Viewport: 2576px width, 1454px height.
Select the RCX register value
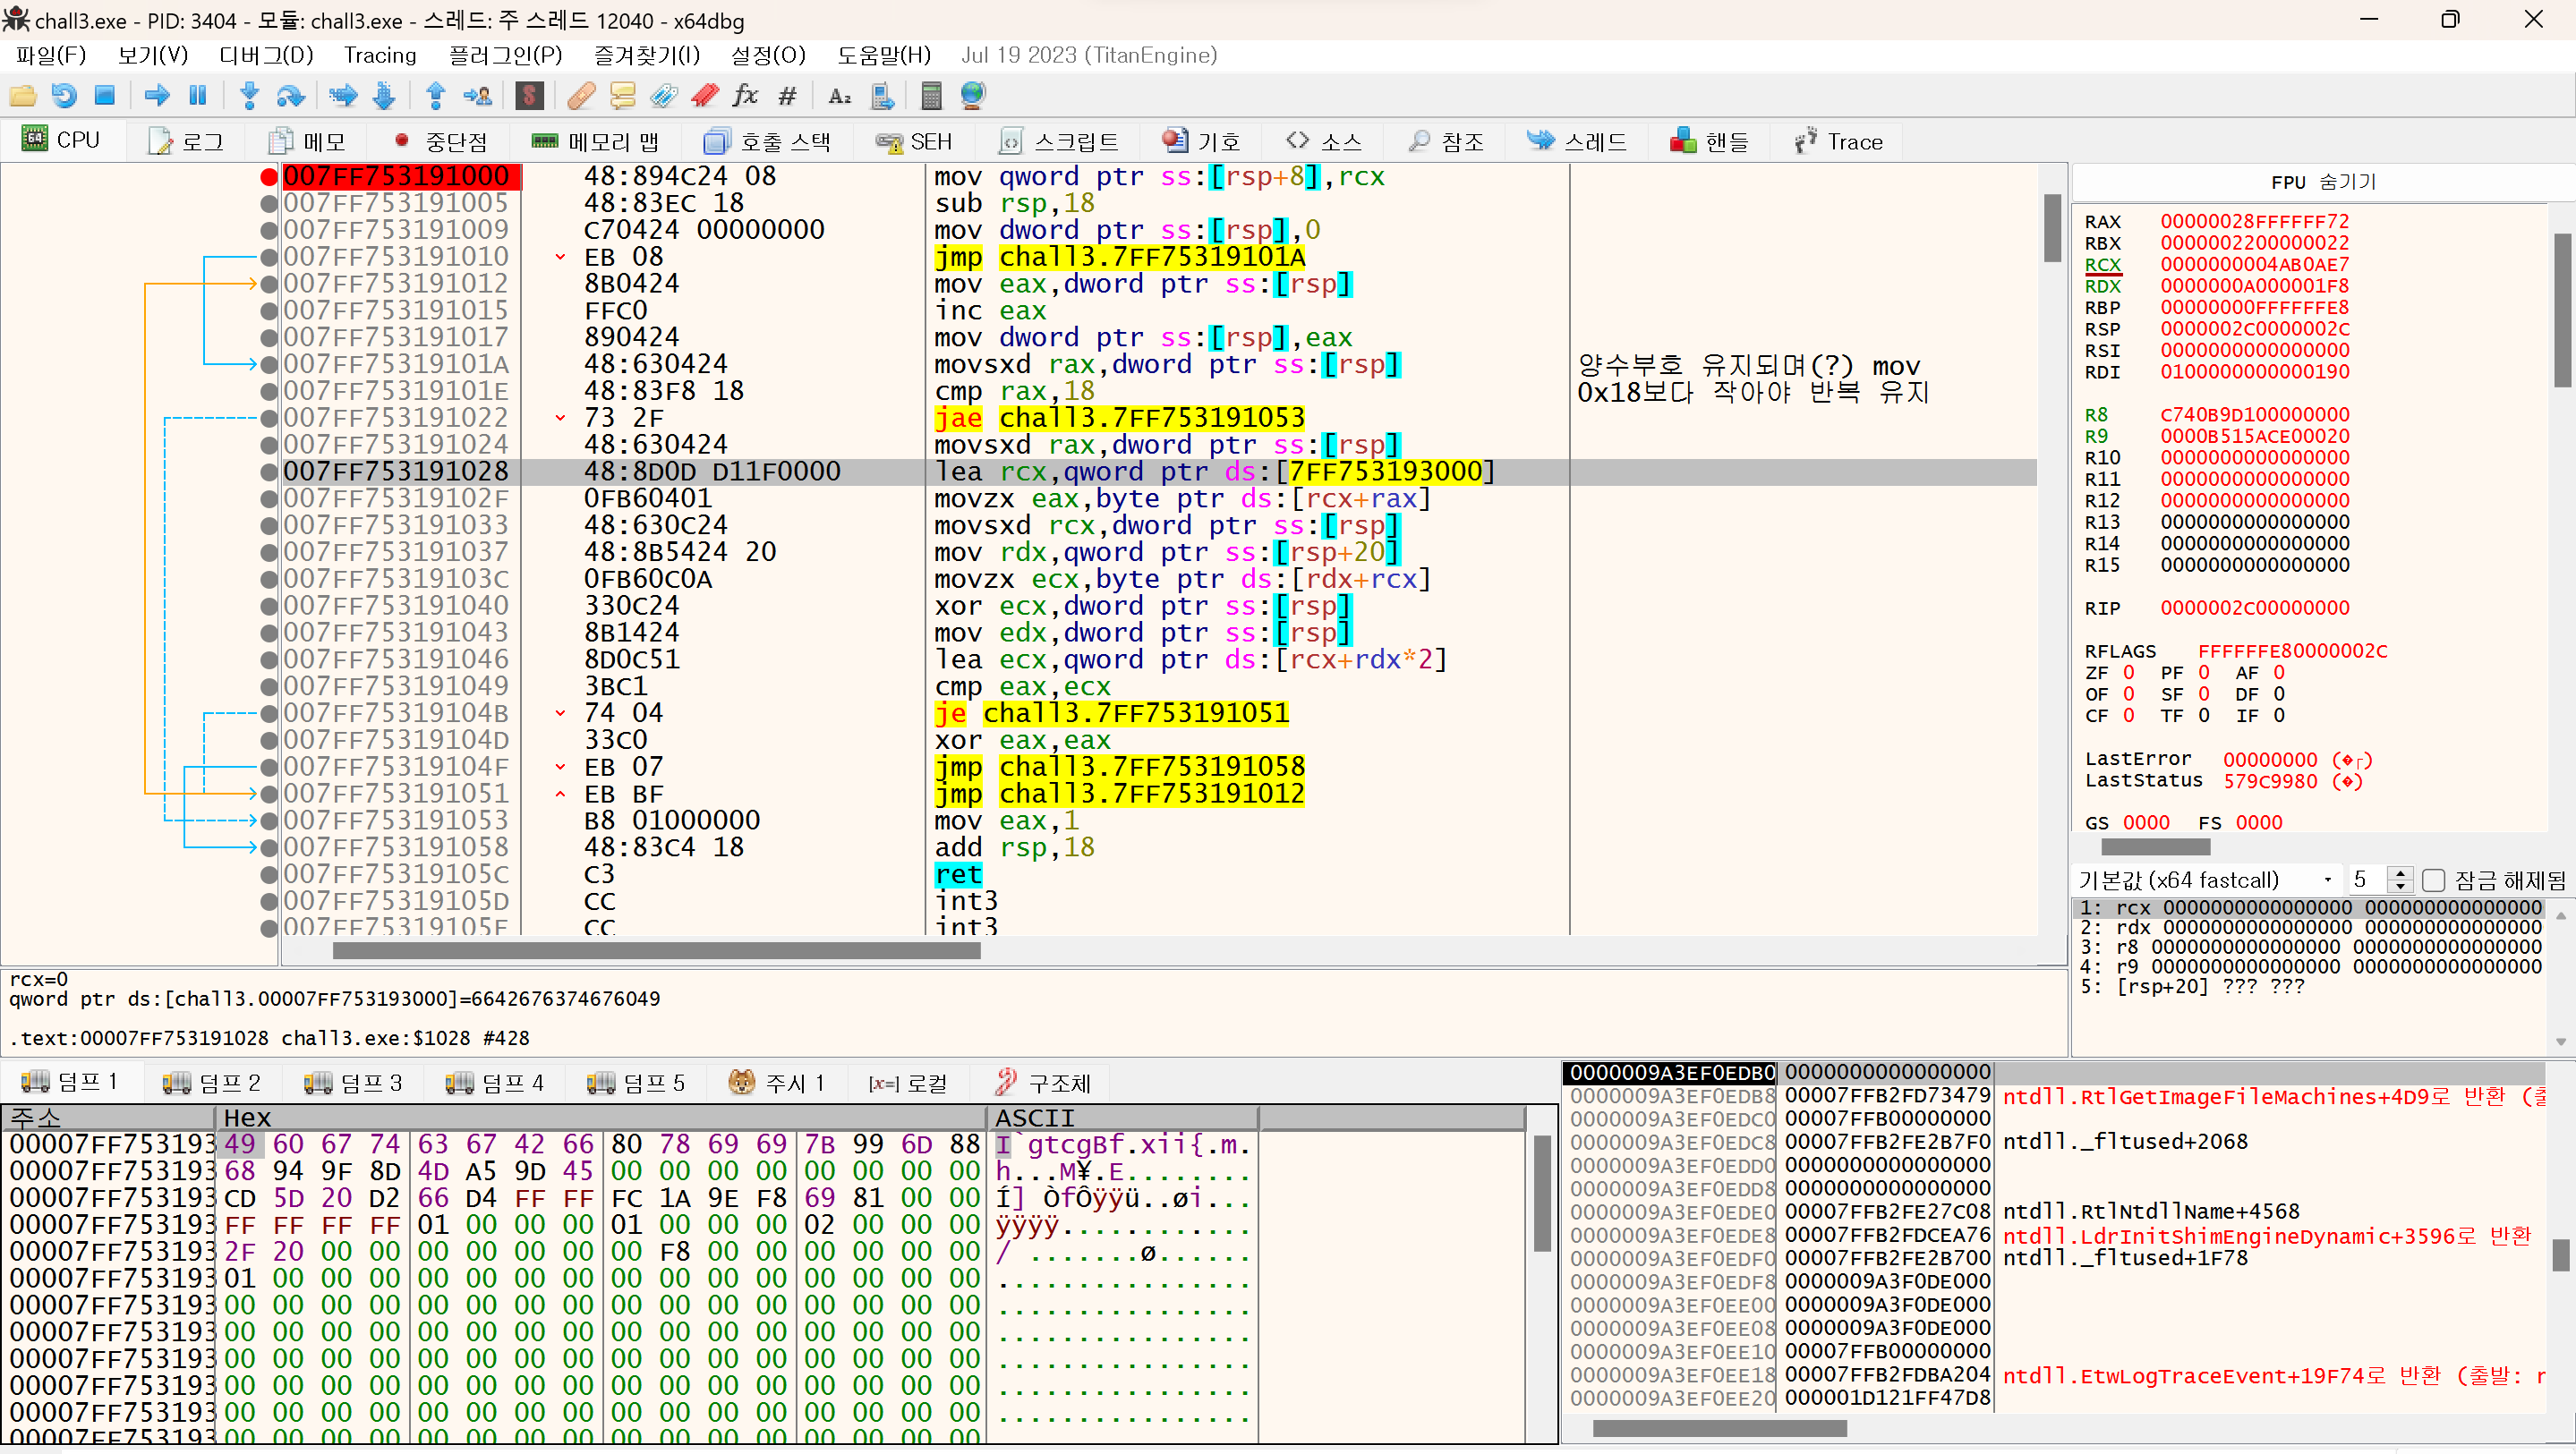tap(2254, 265)
